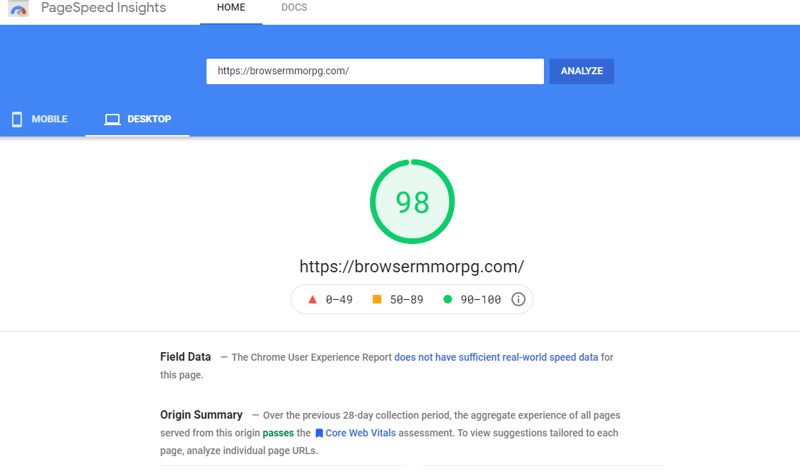Click the 0–49 score range label
The width and height of the screenshot is (800, 476).
tap(339, 299)
